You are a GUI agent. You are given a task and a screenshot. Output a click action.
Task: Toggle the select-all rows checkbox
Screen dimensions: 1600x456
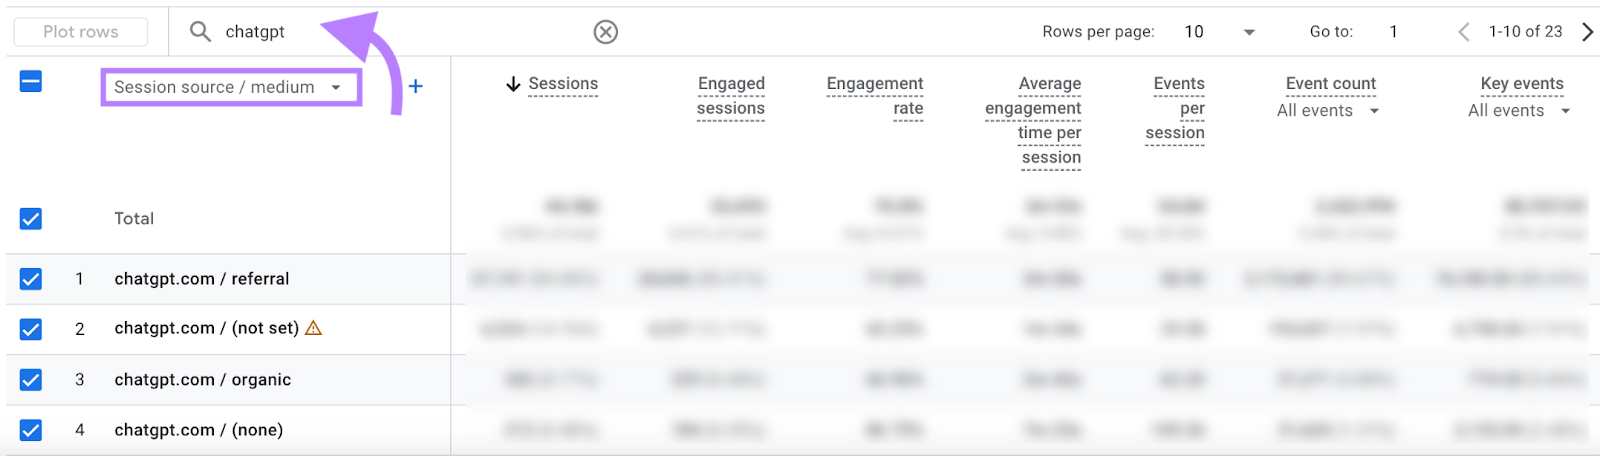click(x=31, y=81)
